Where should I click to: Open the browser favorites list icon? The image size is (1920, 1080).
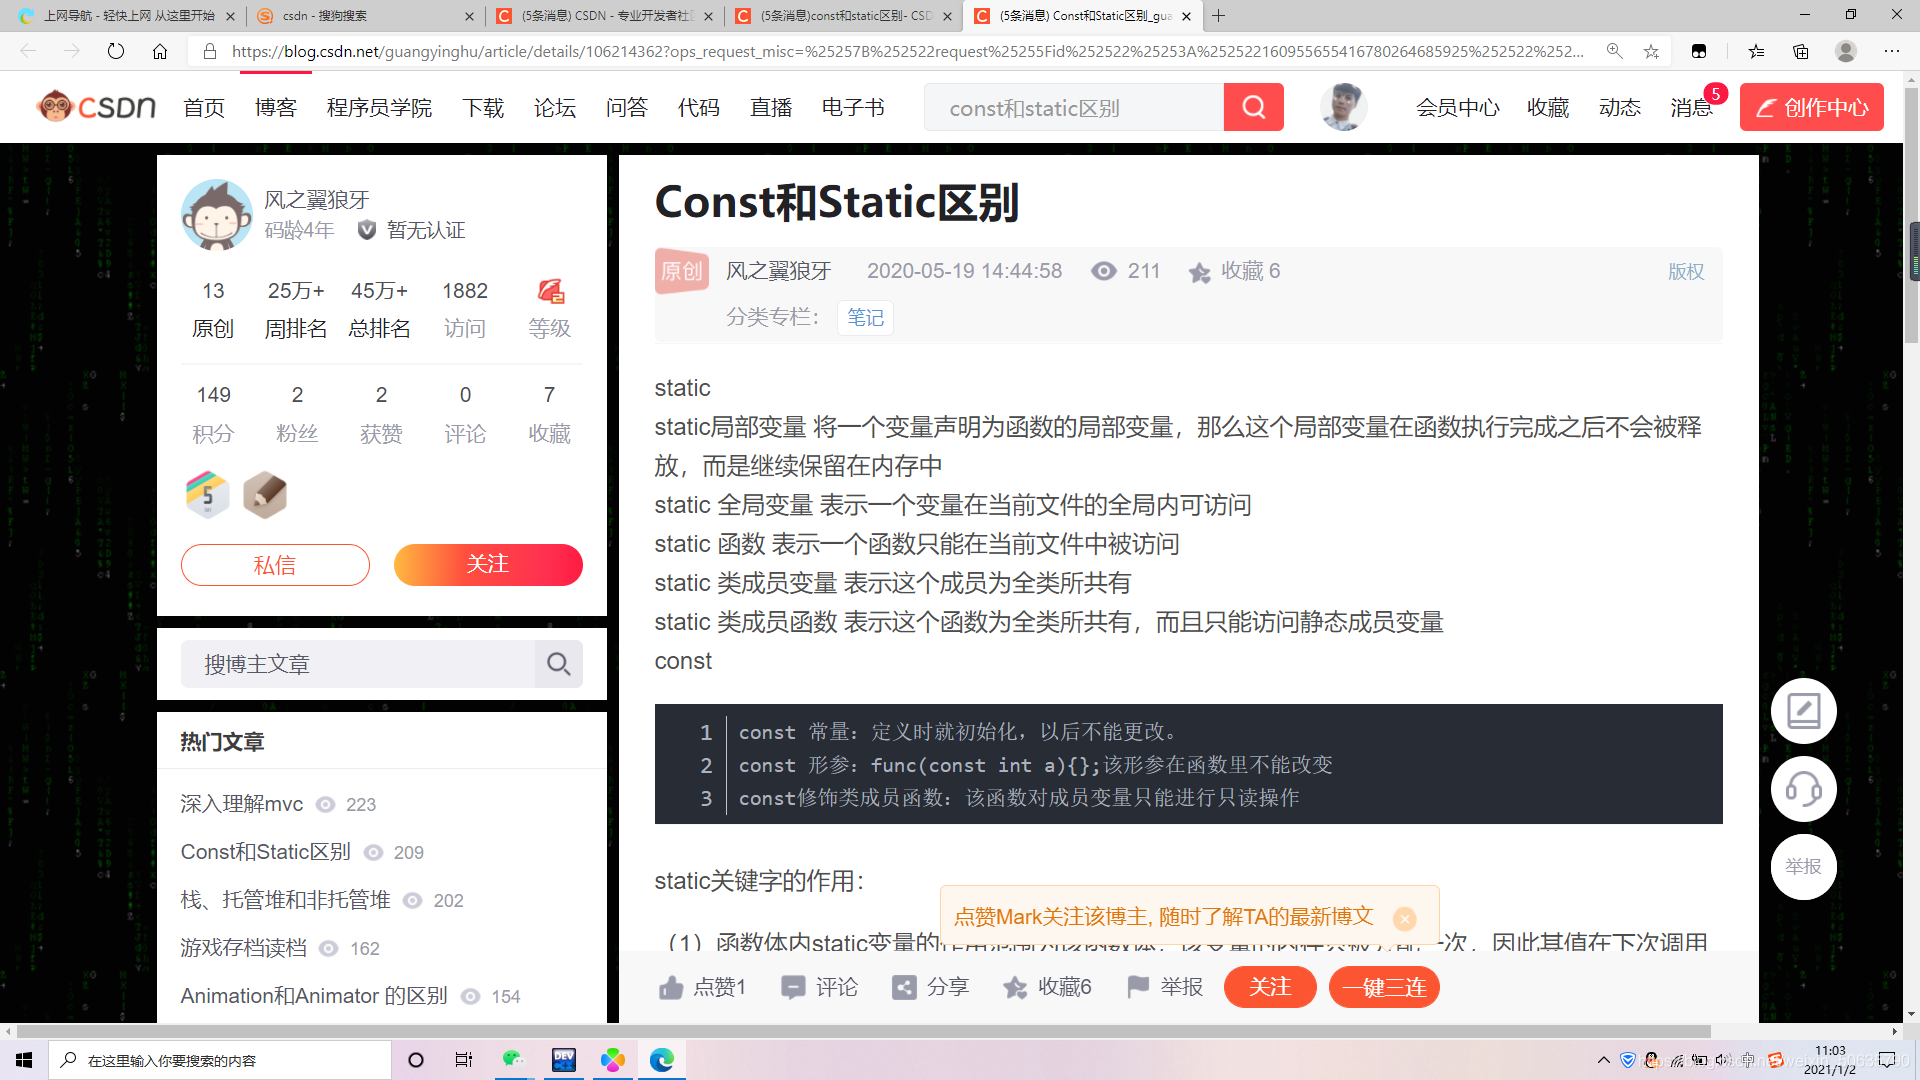pos(1756,51)
